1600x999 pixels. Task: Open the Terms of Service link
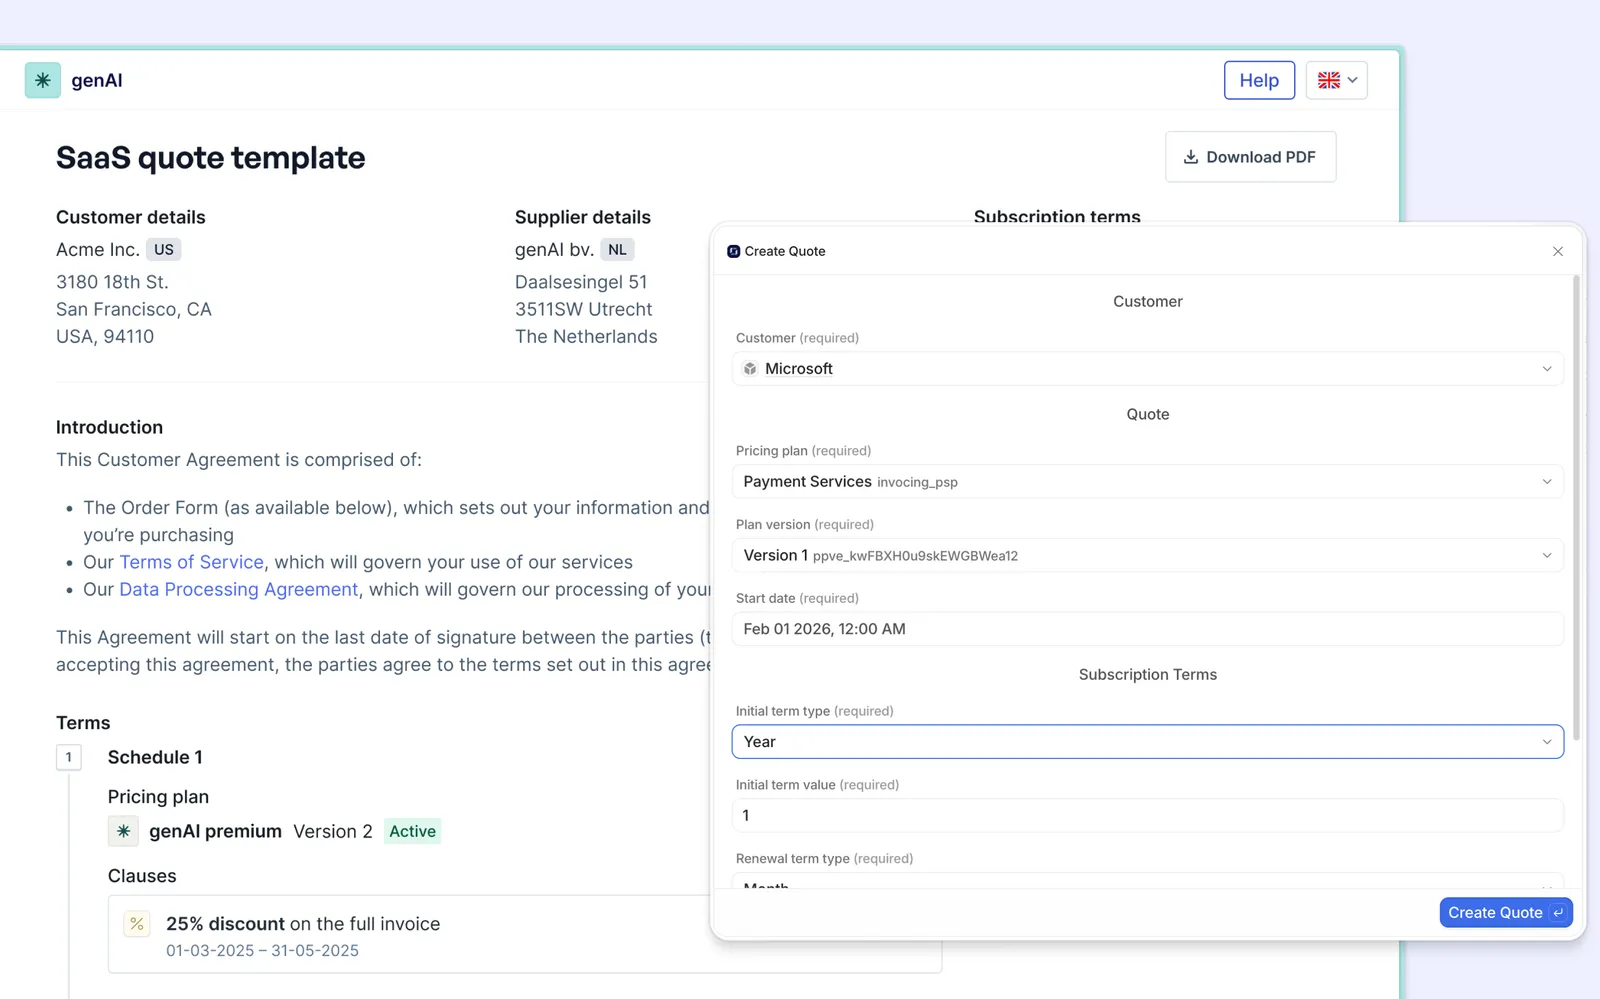pos(191,562)
